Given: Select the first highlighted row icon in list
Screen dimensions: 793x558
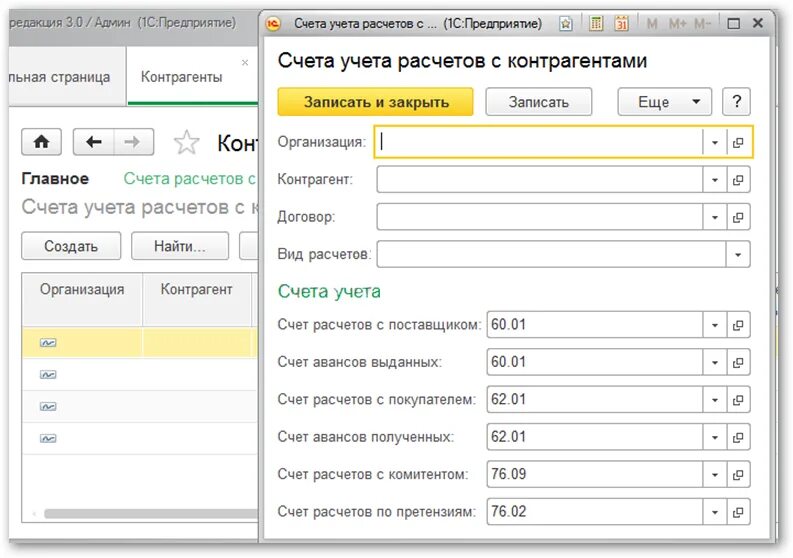Looking at the screenshot, I should click(x=48, y=343).
